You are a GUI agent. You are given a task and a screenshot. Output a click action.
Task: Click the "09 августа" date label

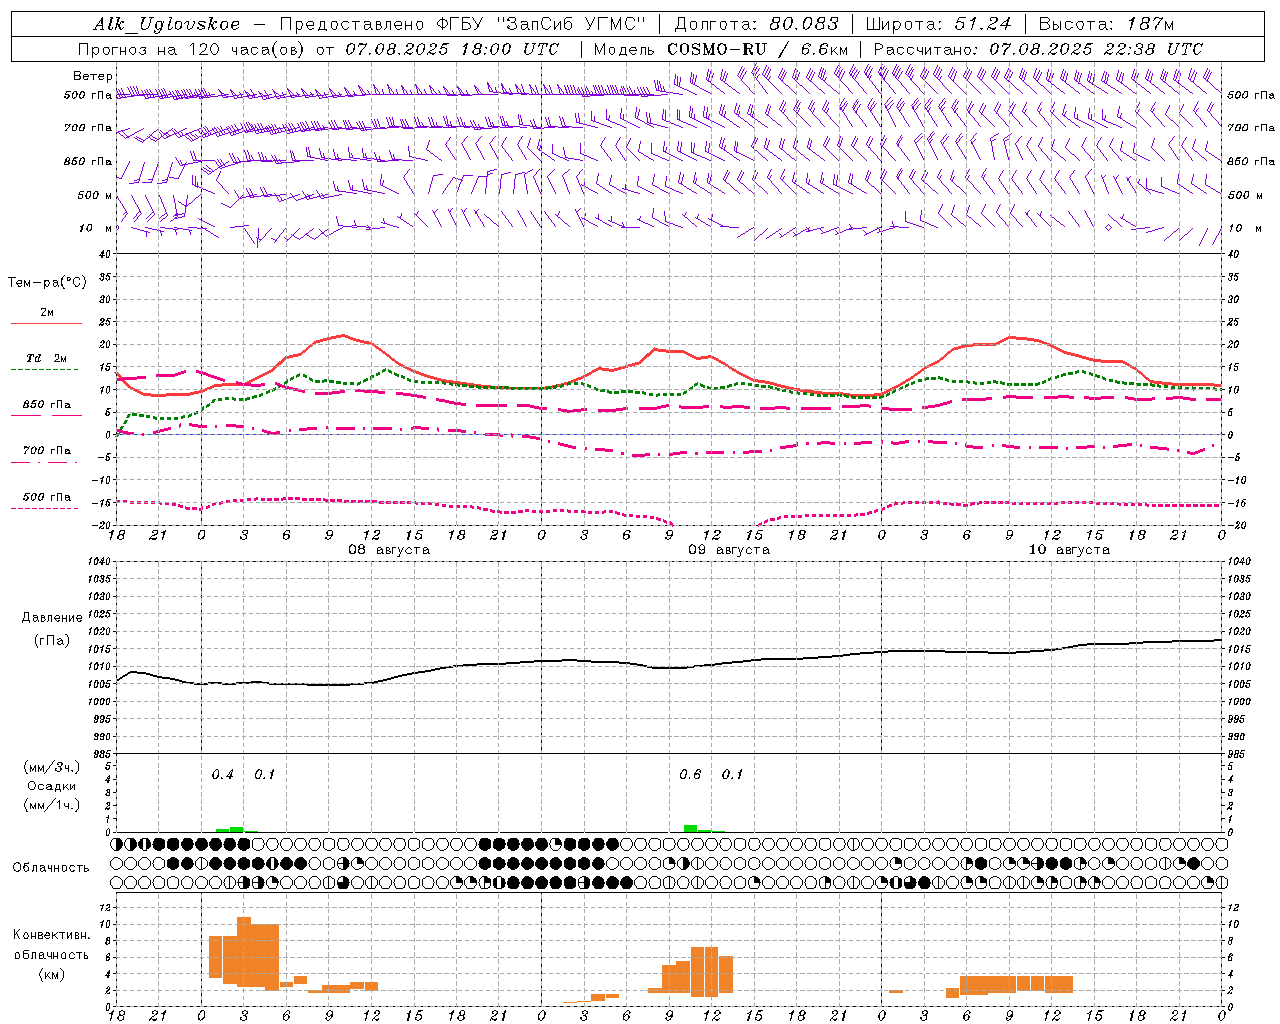729,550
